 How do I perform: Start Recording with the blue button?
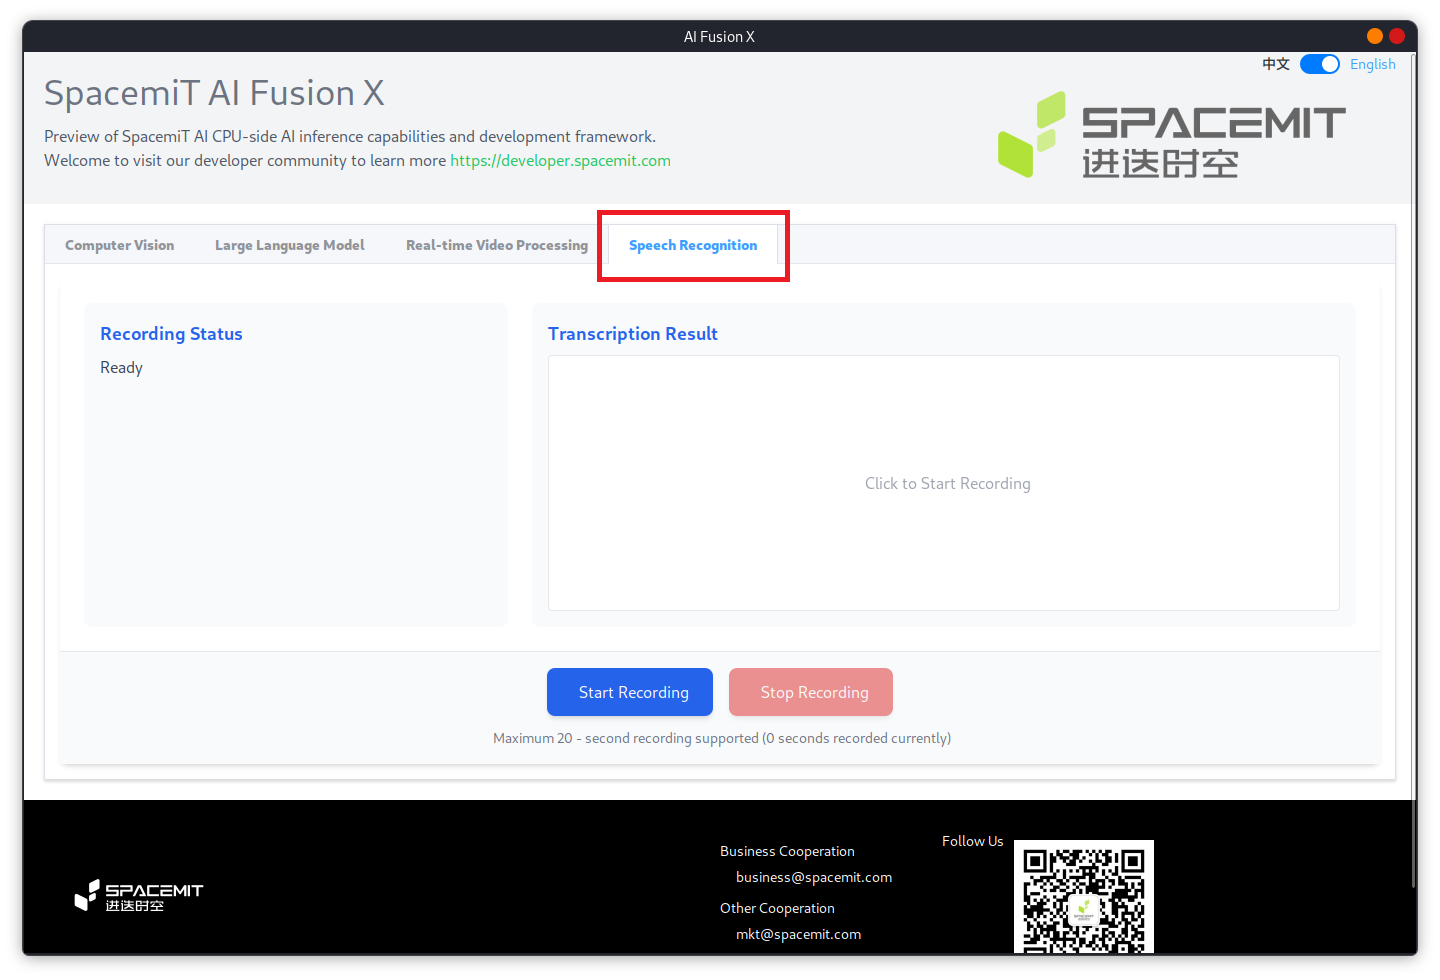coord(630,692)
